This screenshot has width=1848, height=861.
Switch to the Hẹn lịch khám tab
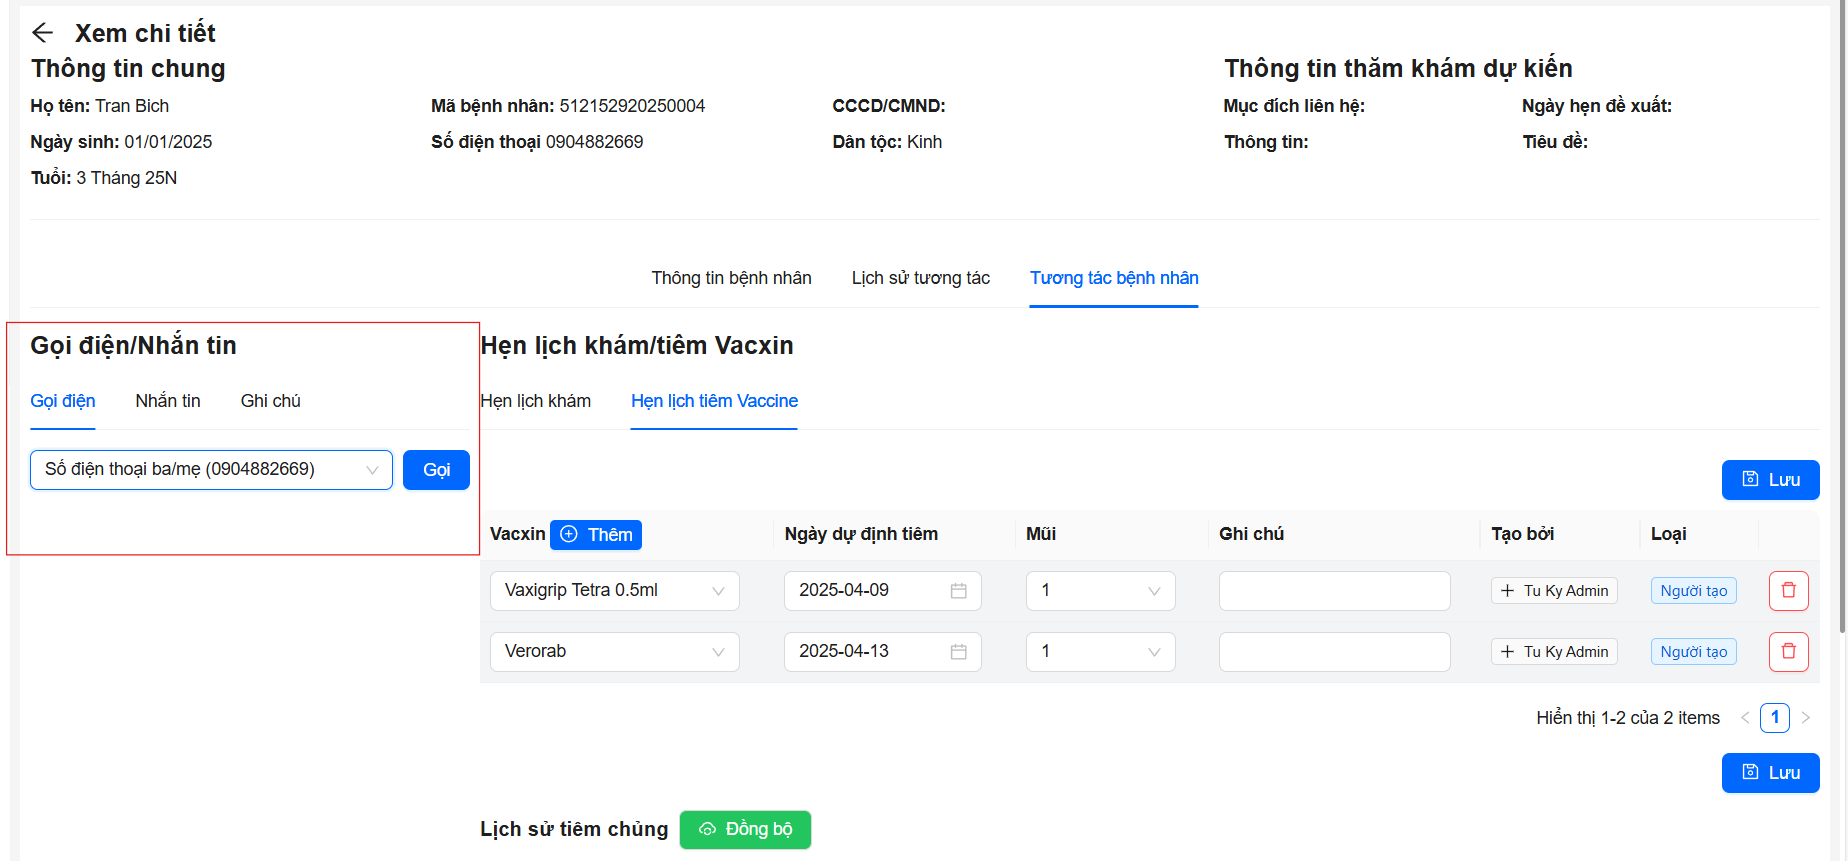[x=536, y=401]
